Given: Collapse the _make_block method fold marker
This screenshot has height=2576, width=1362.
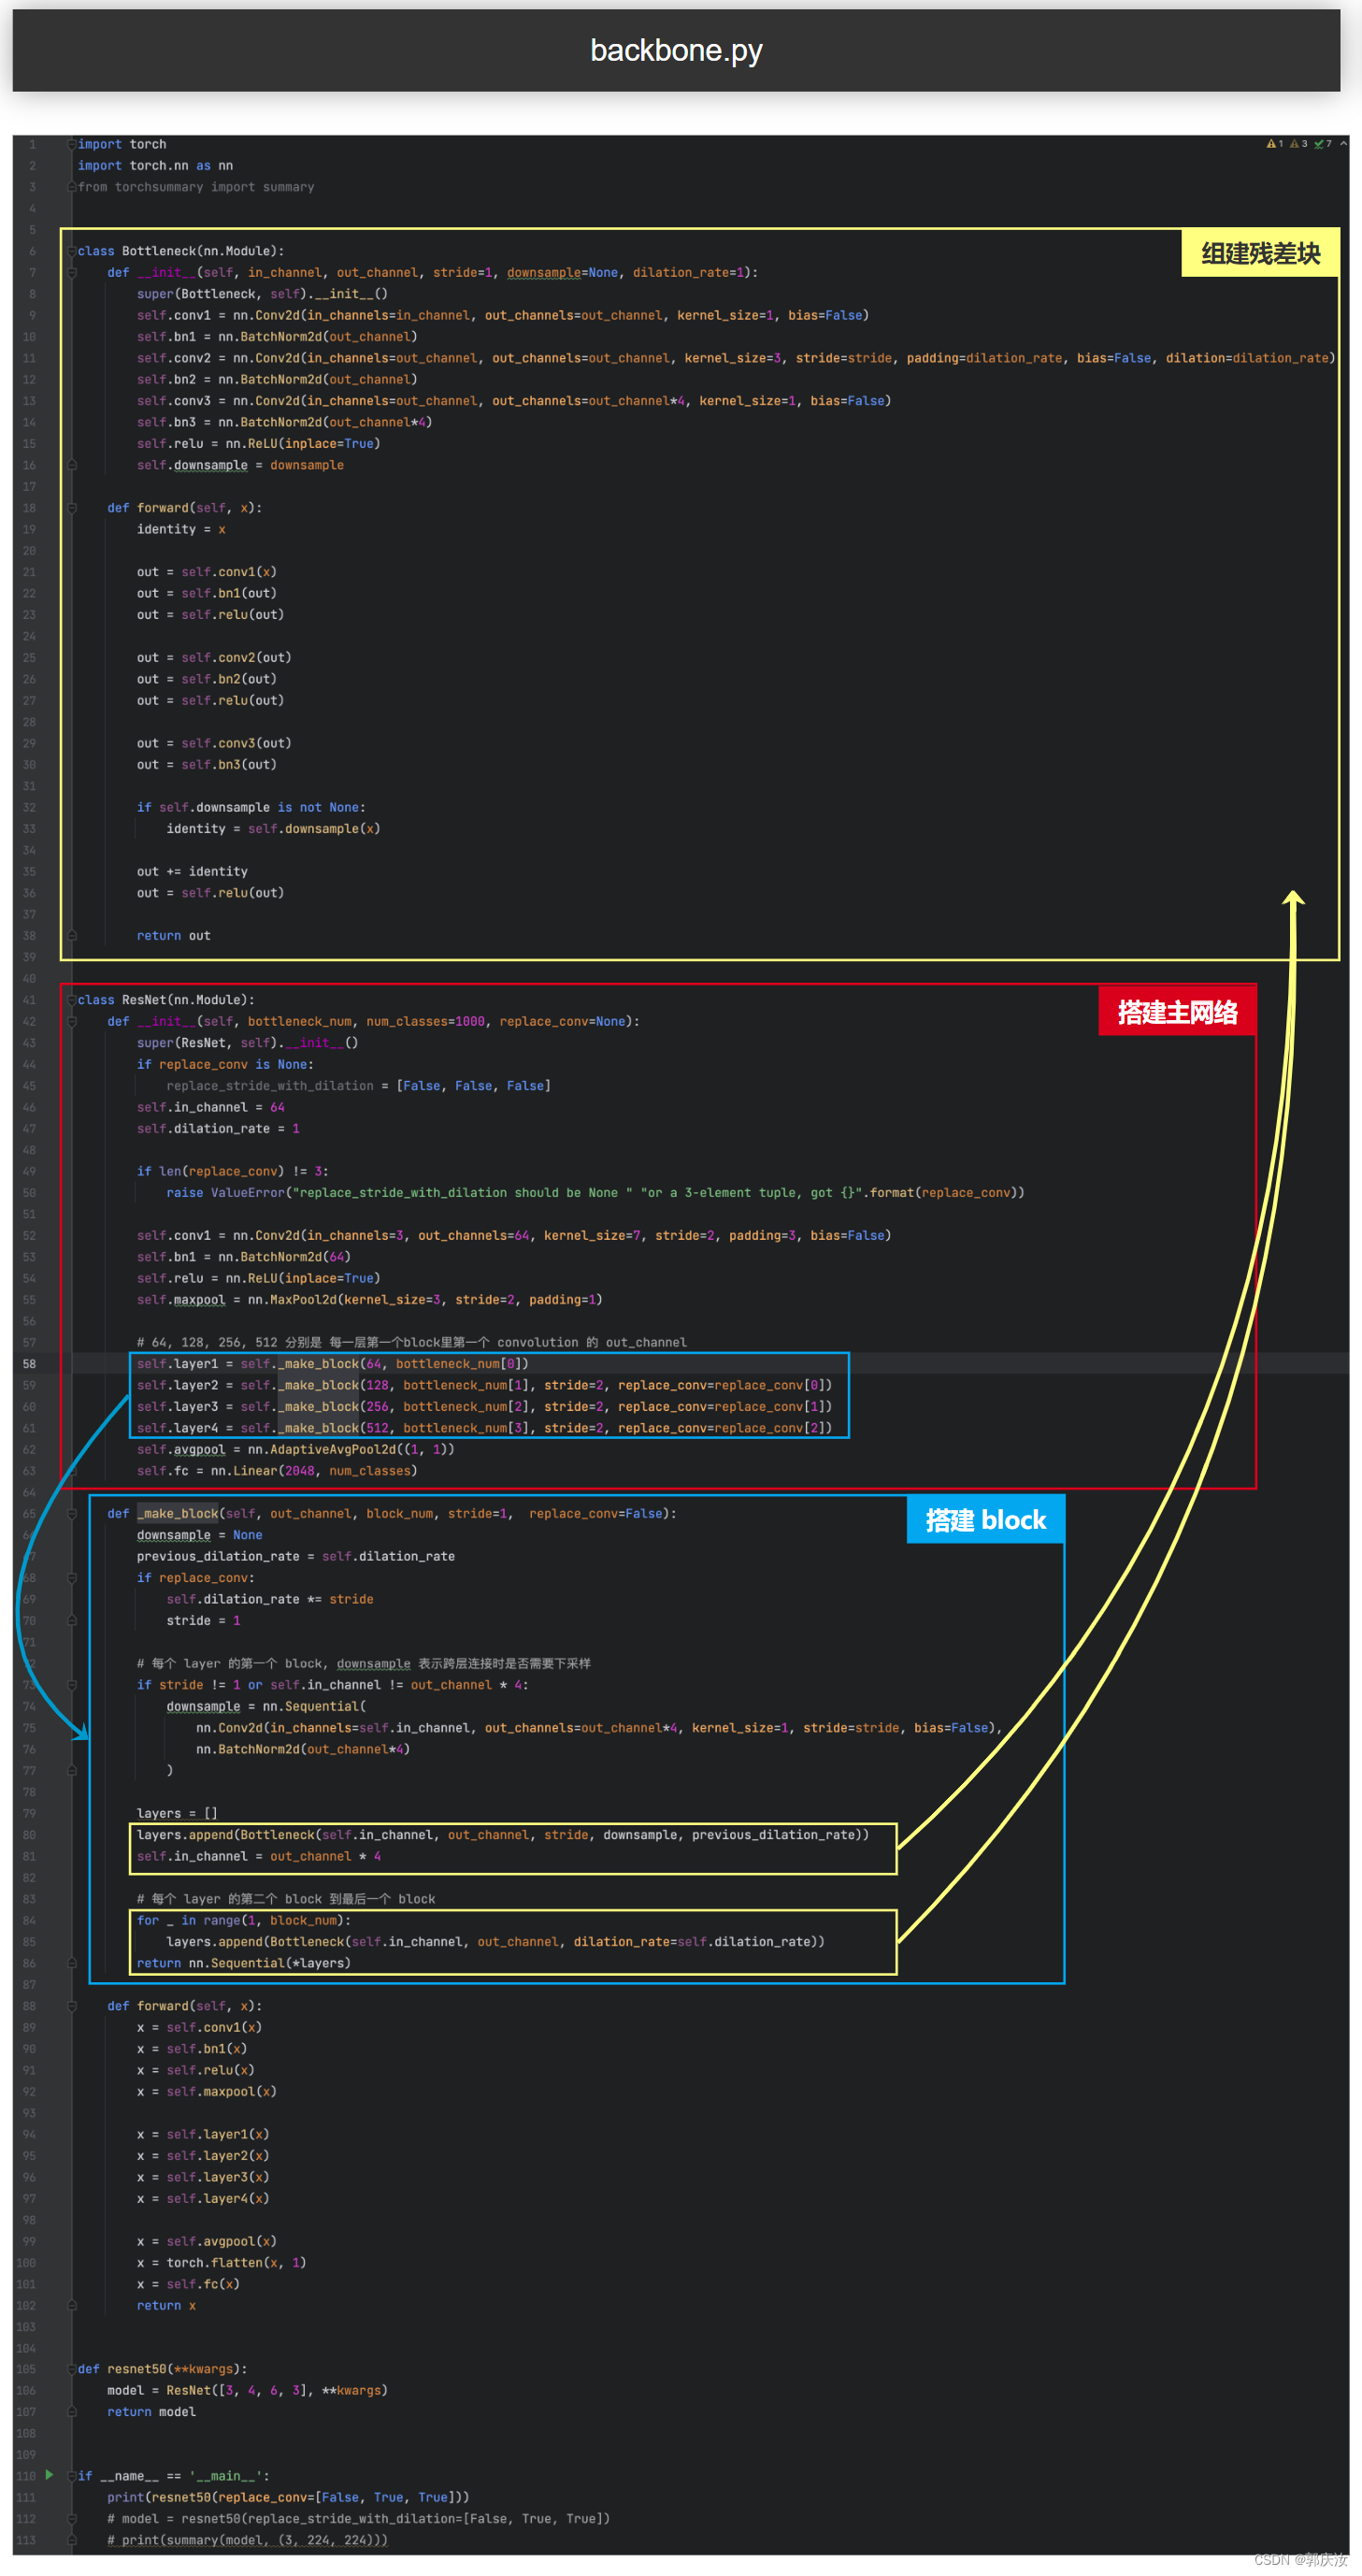Looking at the screenshot, I should [x=72, y=1513].
